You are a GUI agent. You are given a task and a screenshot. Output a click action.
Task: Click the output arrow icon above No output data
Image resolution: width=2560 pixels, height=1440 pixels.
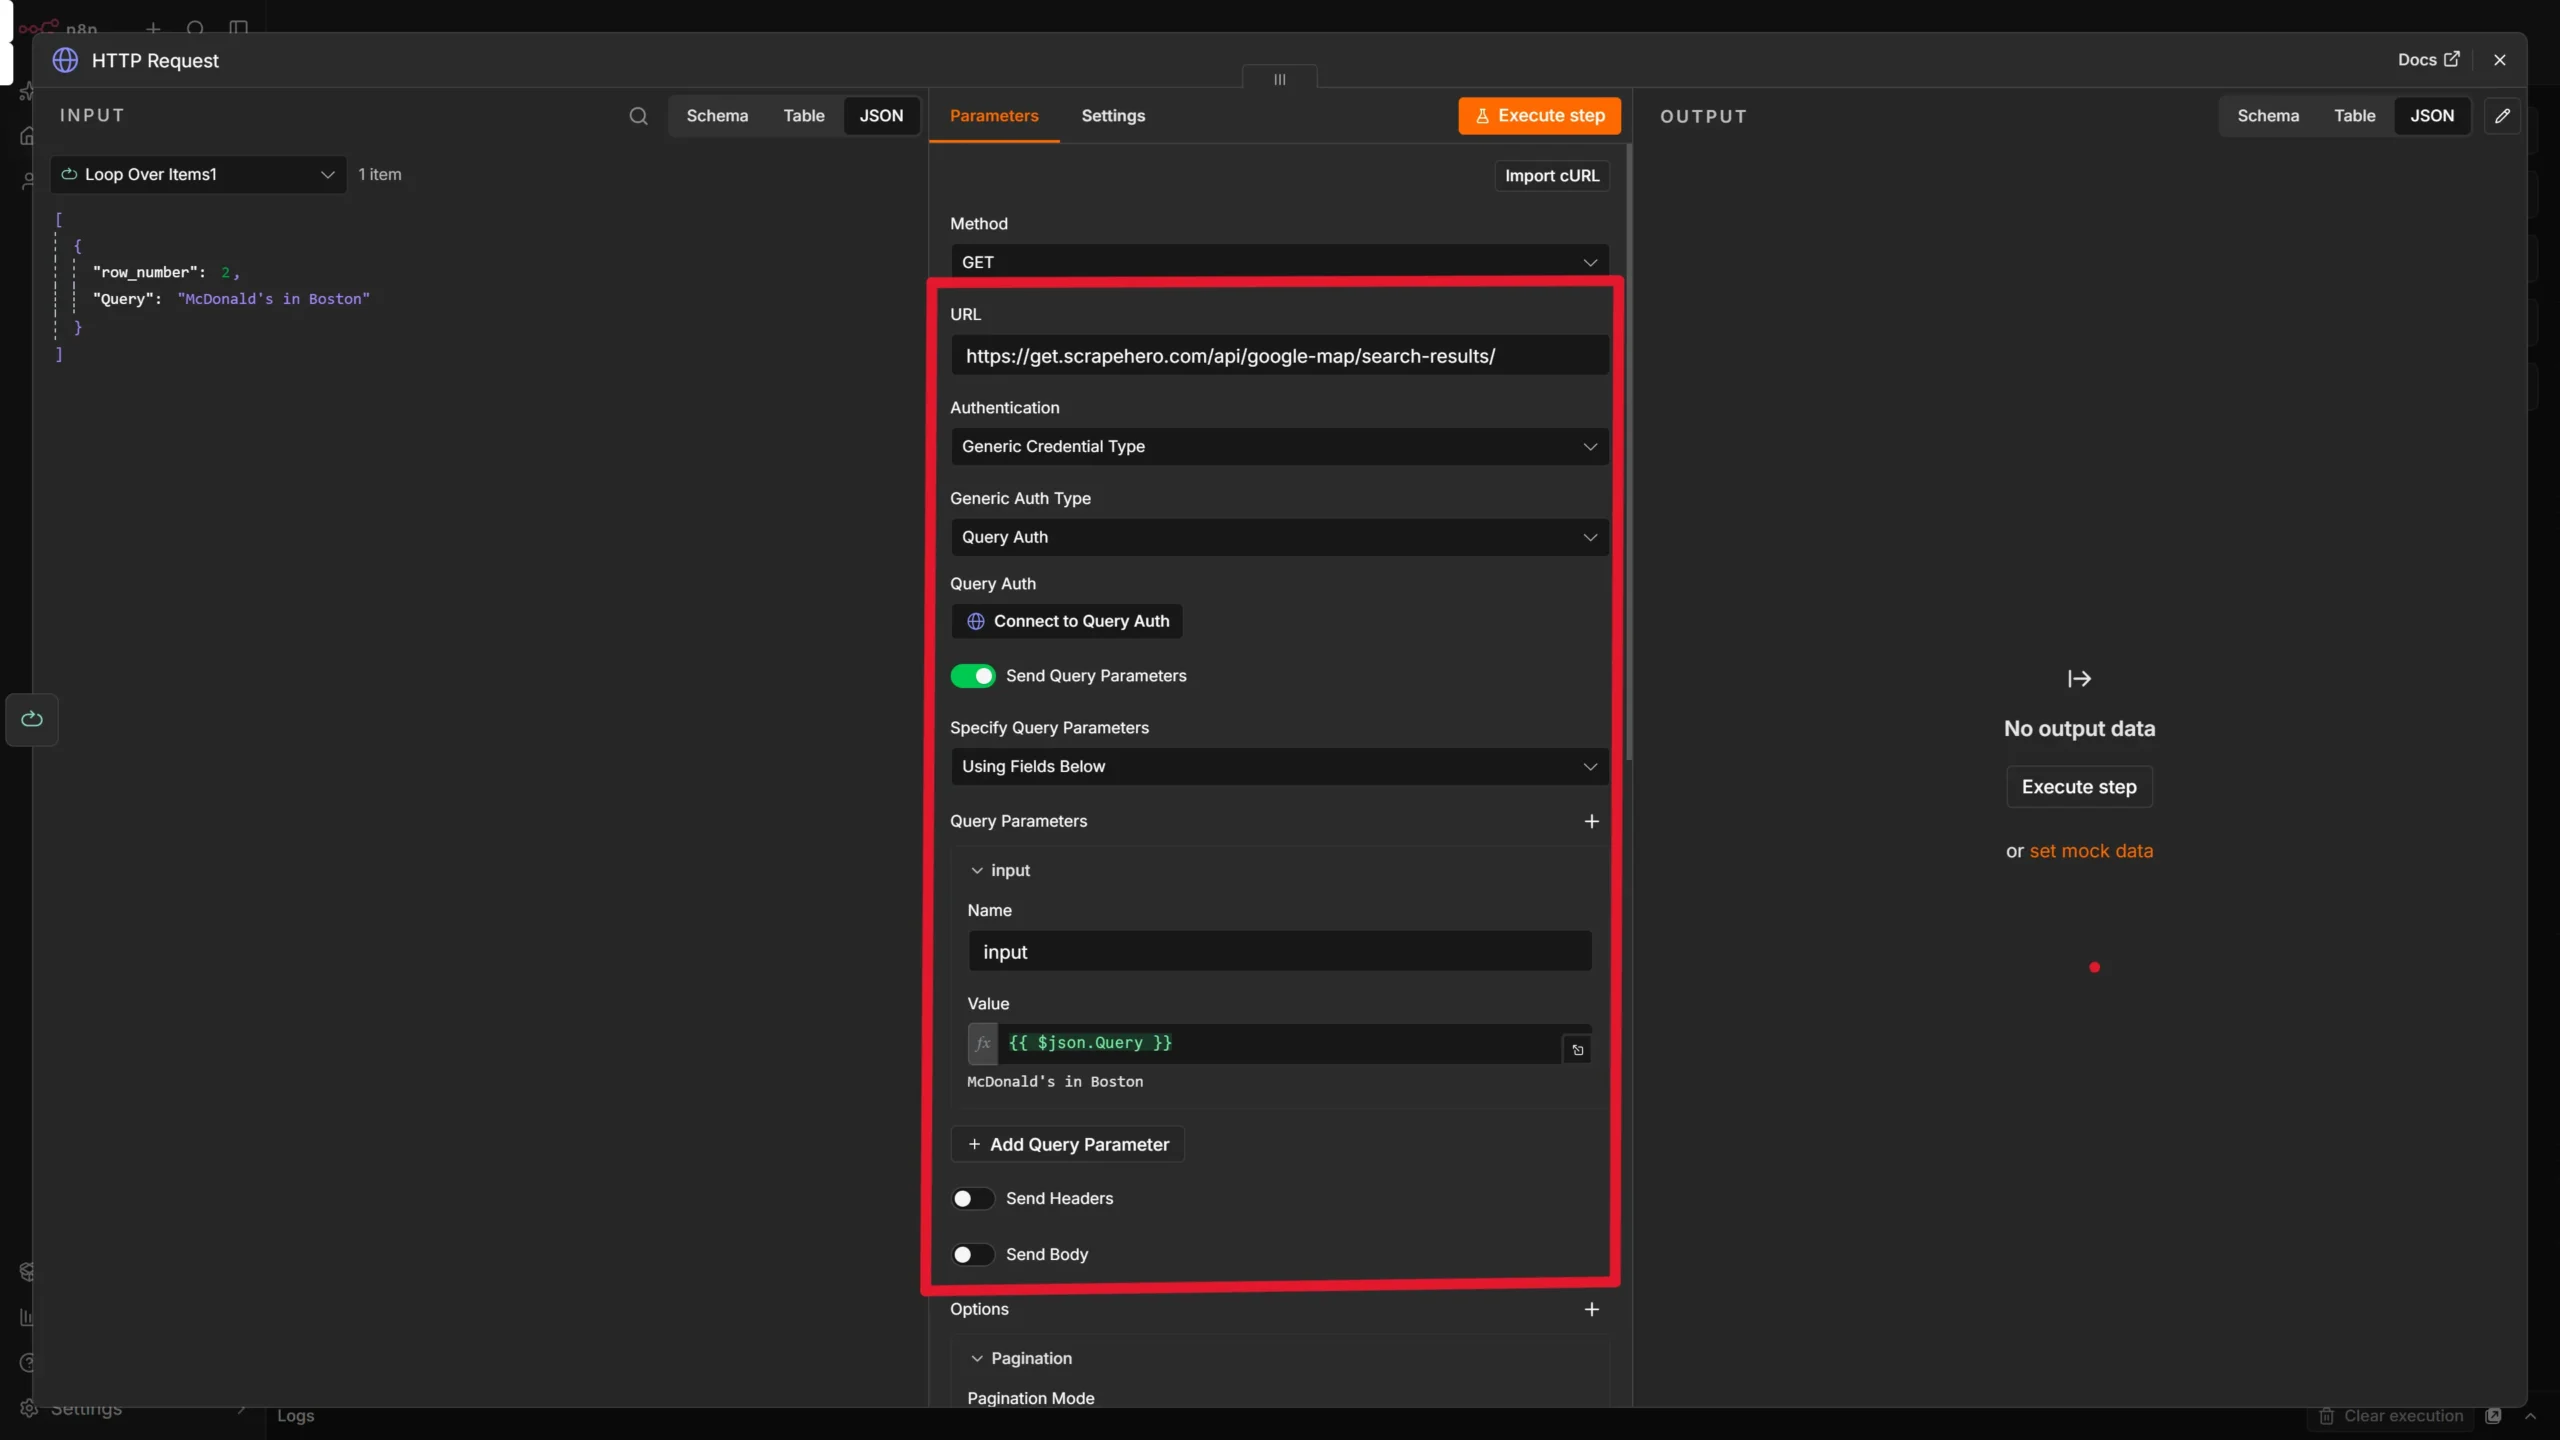[2079, 679]
